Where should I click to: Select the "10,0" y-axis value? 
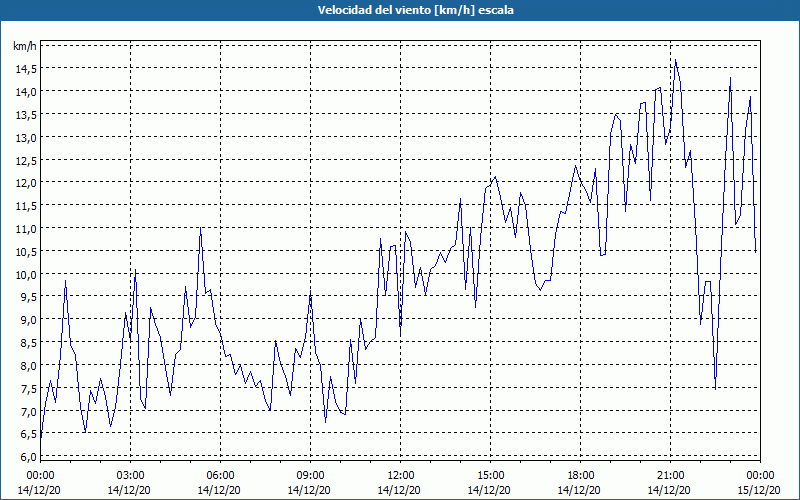[26, 274]
